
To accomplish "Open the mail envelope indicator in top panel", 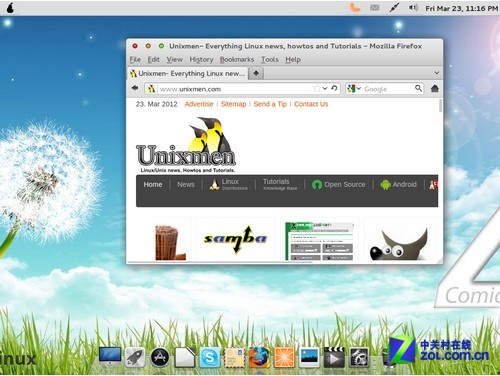I will pyautogui.click(x=375, y=8).
